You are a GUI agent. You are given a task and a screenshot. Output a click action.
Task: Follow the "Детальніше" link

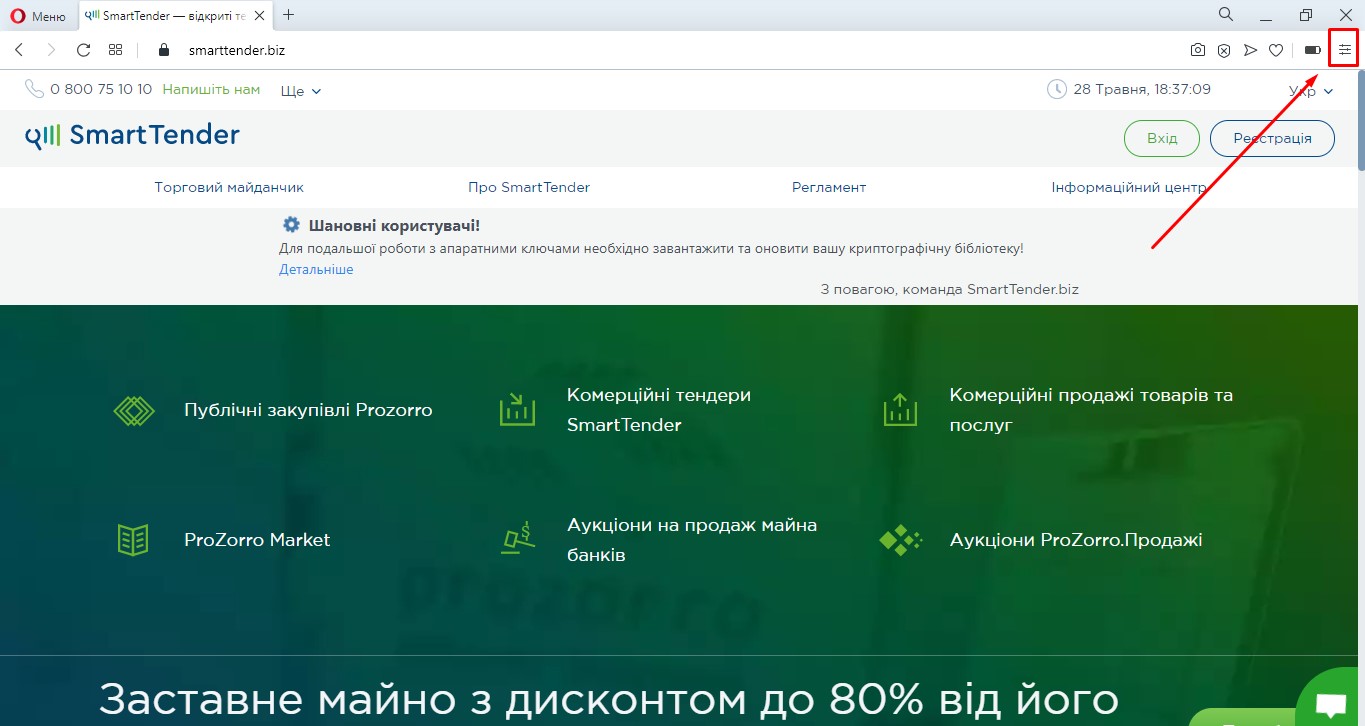[316, 270]
